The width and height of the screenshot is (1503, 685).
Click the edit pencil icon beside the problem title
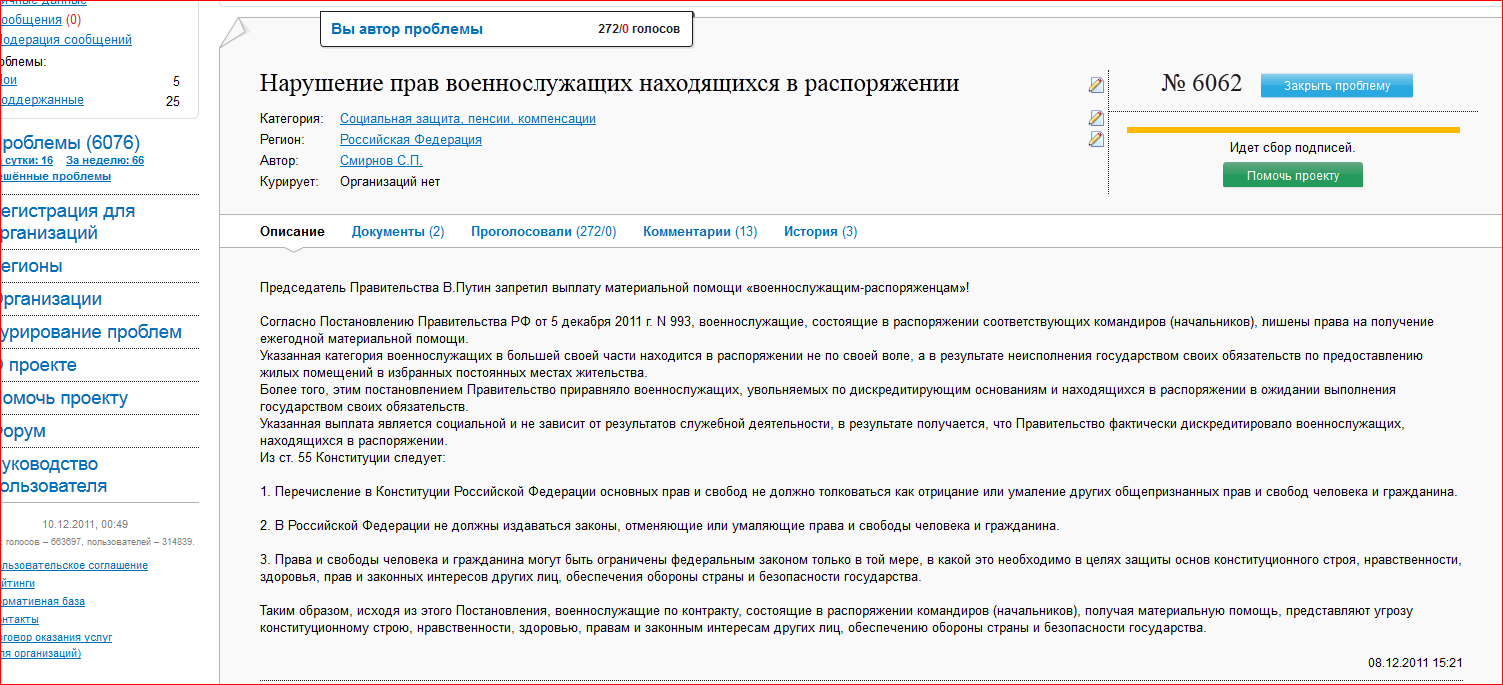pos(1096,85)
